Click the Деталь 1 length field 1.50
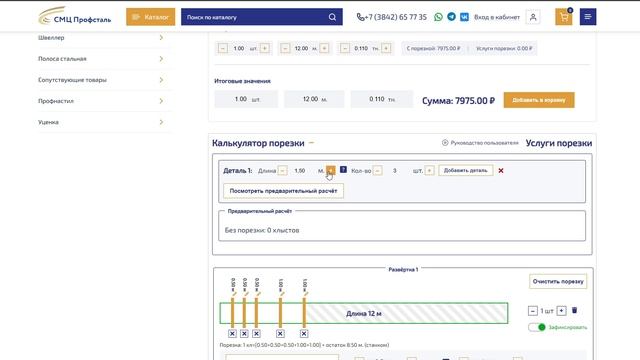Image resolution: width=640 pixels, height=360 pixels. pyautogui.click(x=300, y=171)
